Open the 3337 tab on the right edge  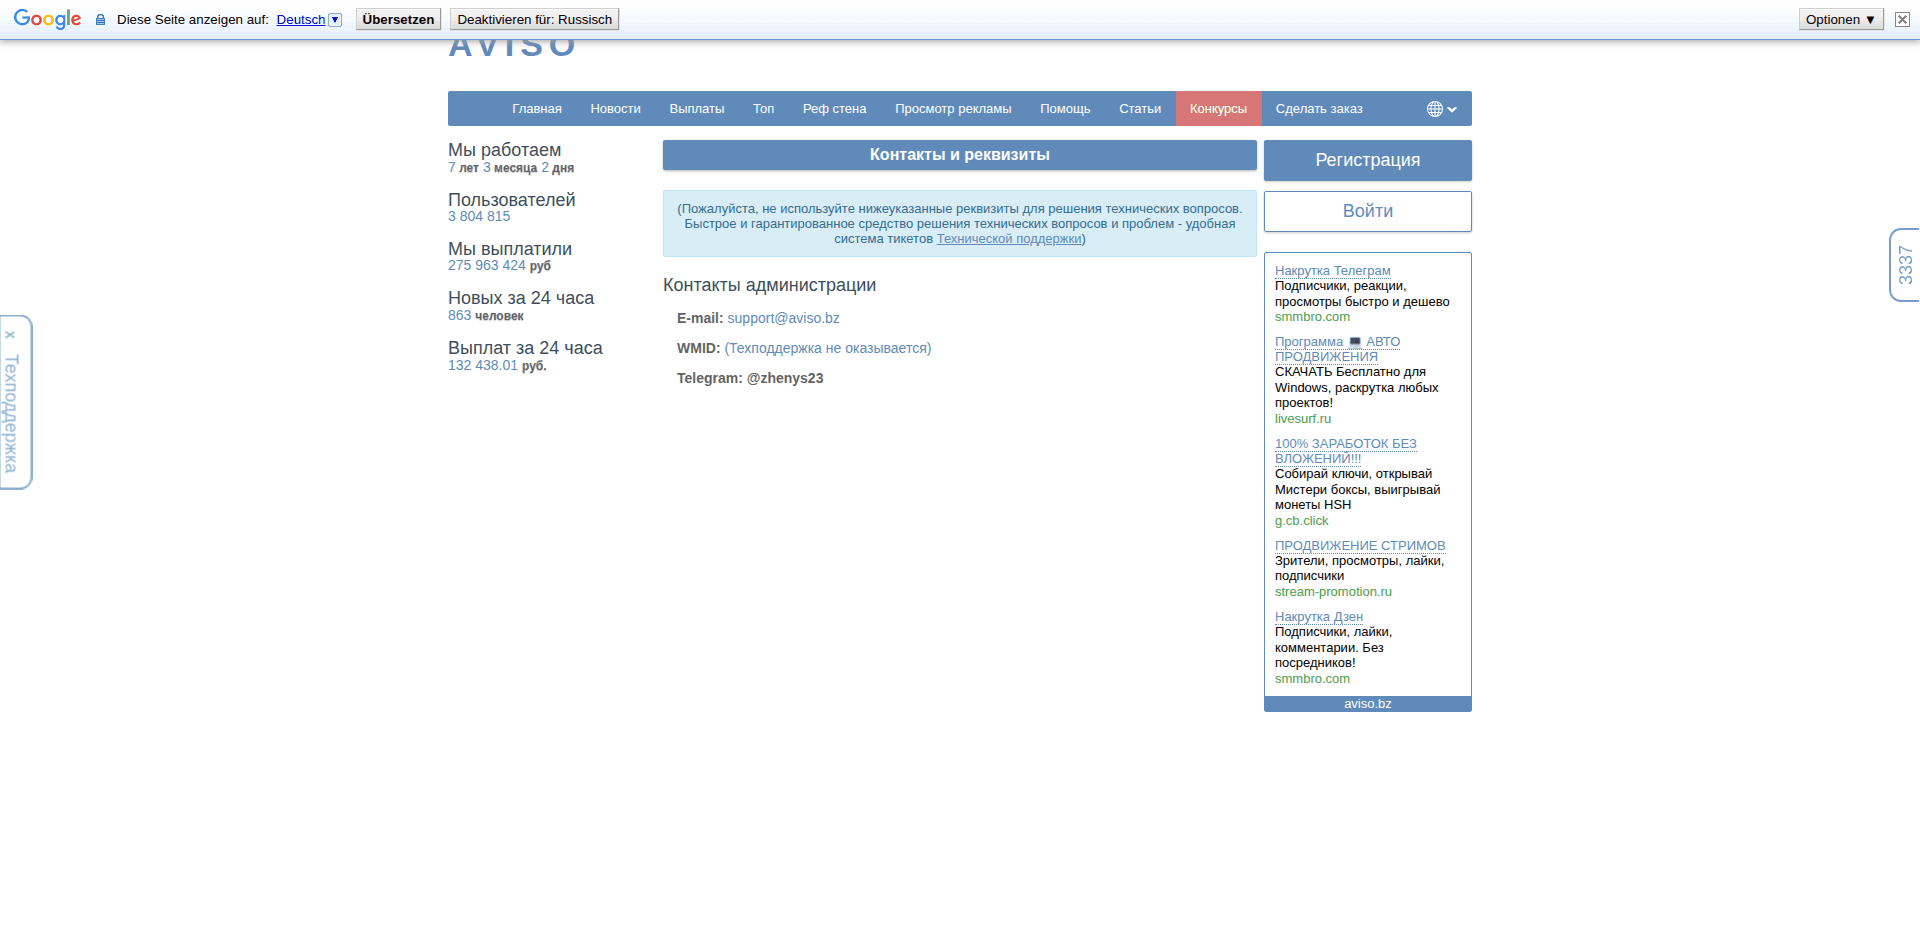[1906, 266]
